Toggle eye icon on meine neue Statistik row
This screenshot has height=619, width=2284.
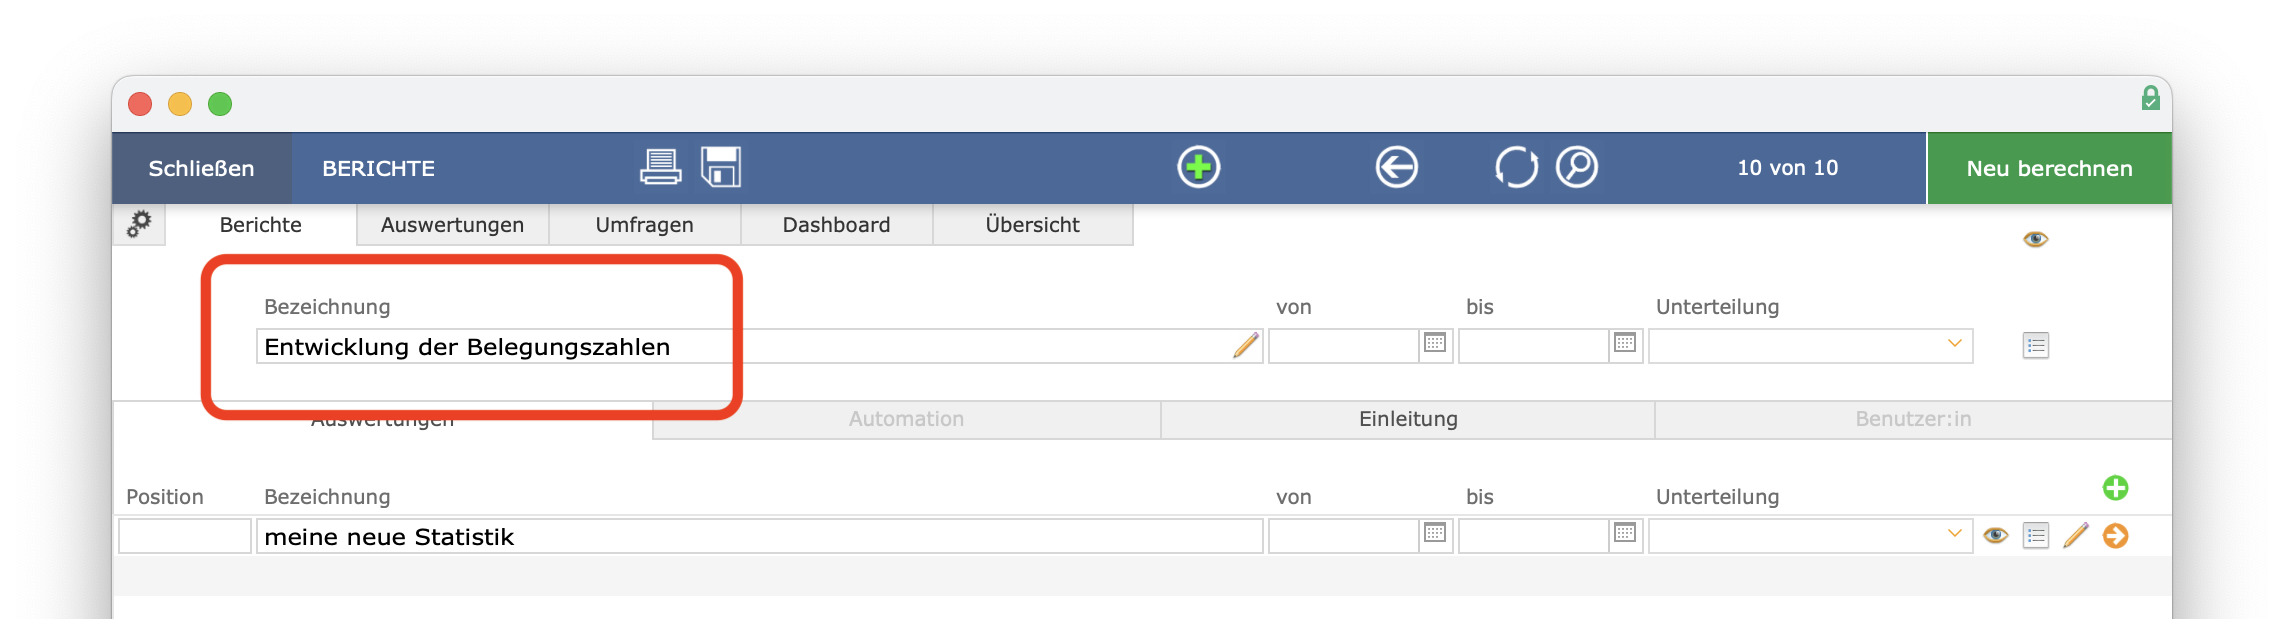[x=1995, y=536]
